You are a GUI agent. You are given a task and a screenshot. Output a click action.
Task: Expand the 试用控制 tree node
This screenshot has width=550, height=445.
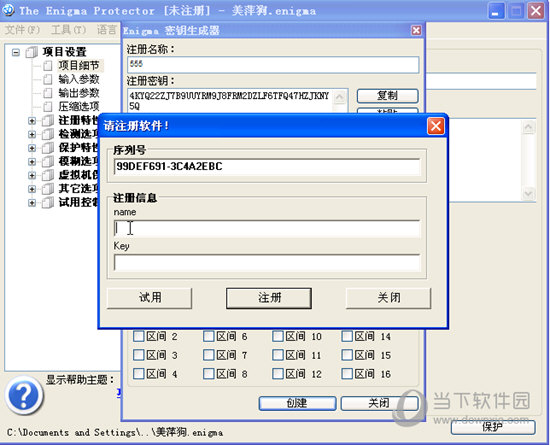coord(32,203)
